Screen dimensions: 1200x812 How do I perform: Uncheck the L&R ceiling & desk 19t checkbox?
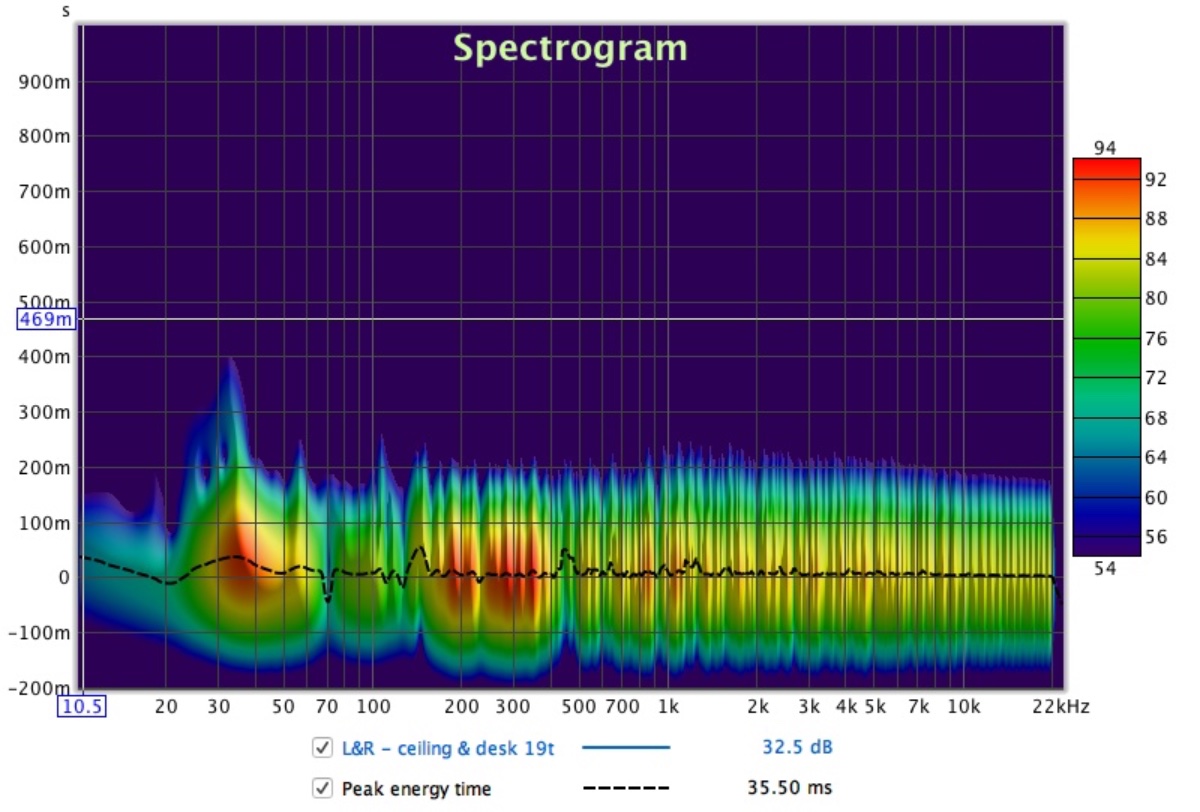click(x=322, y=747)
